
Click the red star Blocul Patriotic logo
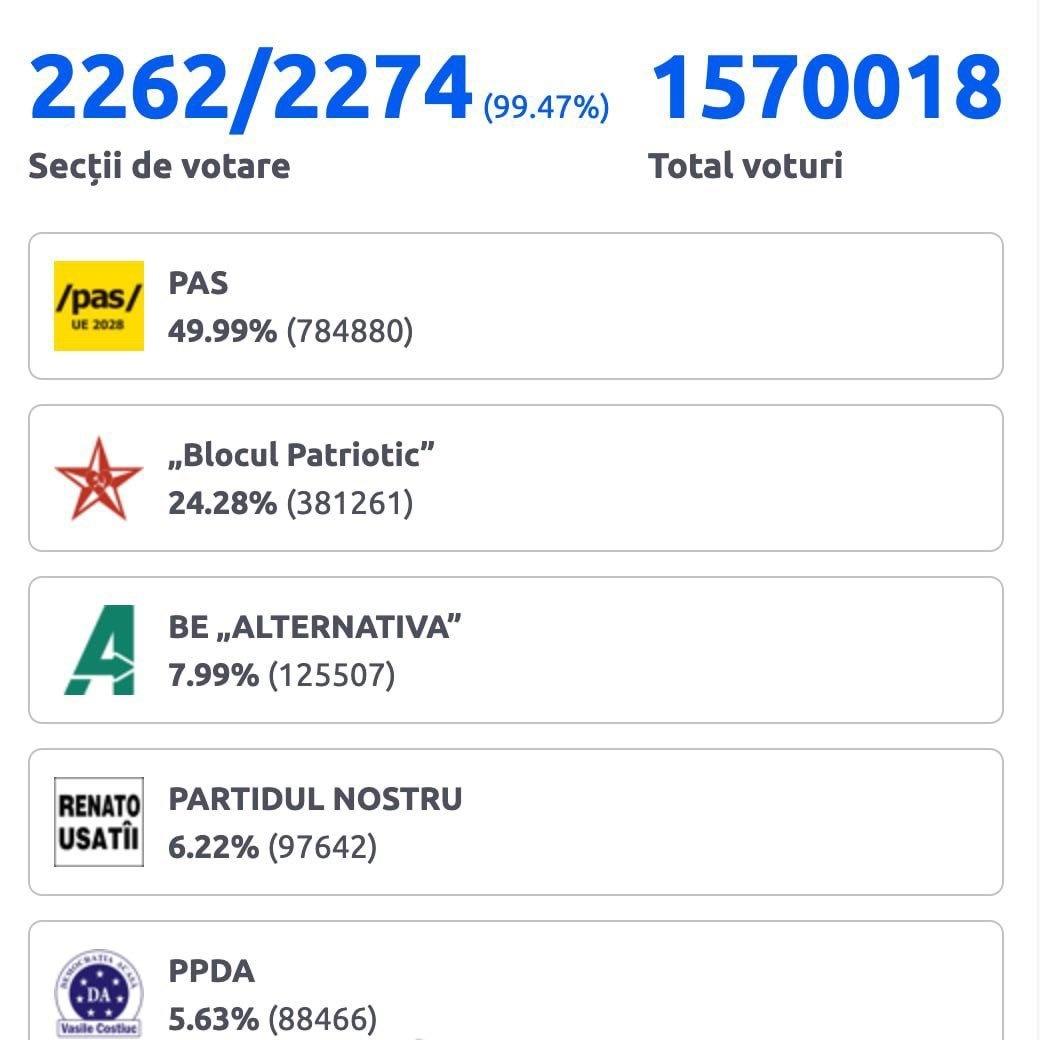pyautogui.click(x=99, y=478)
